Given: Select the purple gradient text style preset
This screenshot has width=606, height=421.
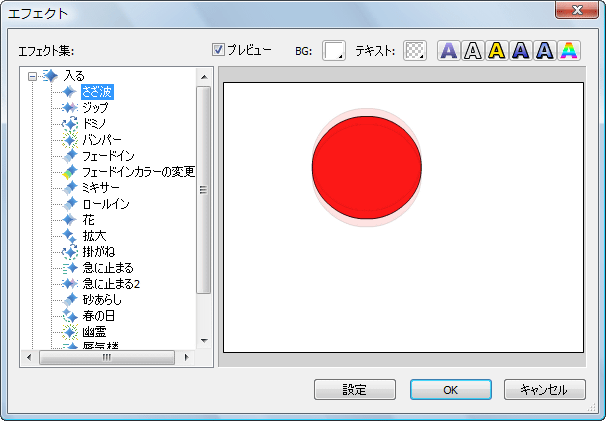Looking at the screenshot, I should 449,51.
